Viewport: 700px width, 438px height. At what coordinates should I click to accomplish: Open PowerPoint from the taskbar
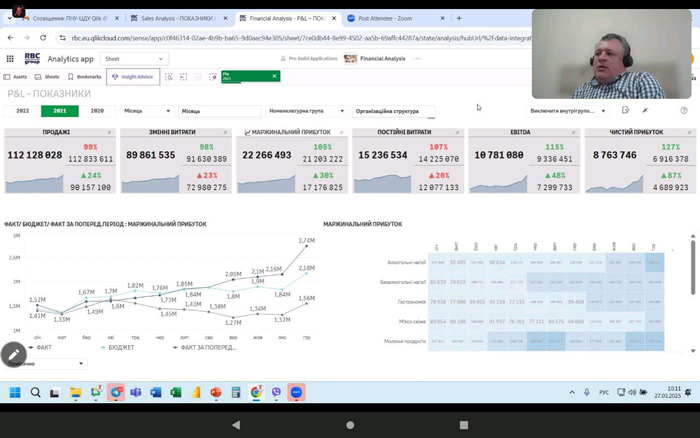214,393
